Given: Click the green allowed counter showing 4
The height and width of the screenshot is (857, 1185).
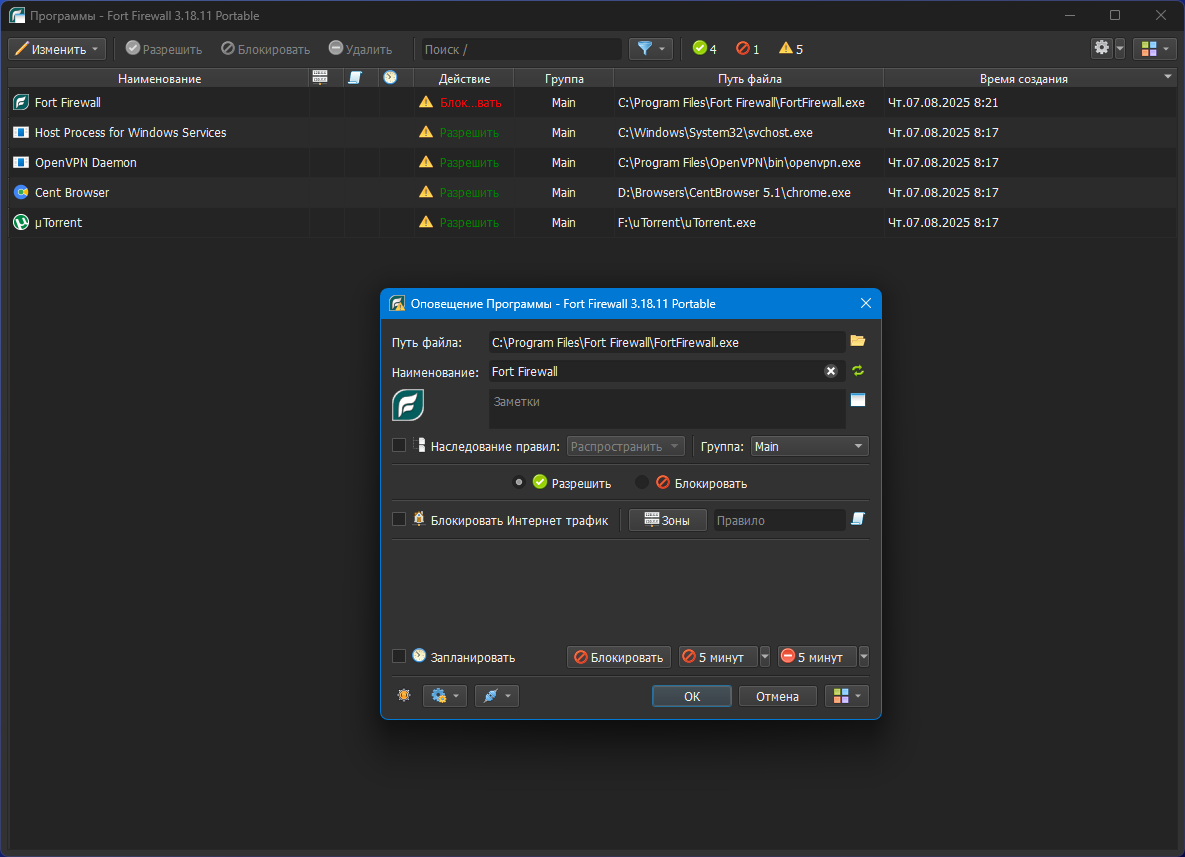Looking at the screenshot, I should [704, 49].
